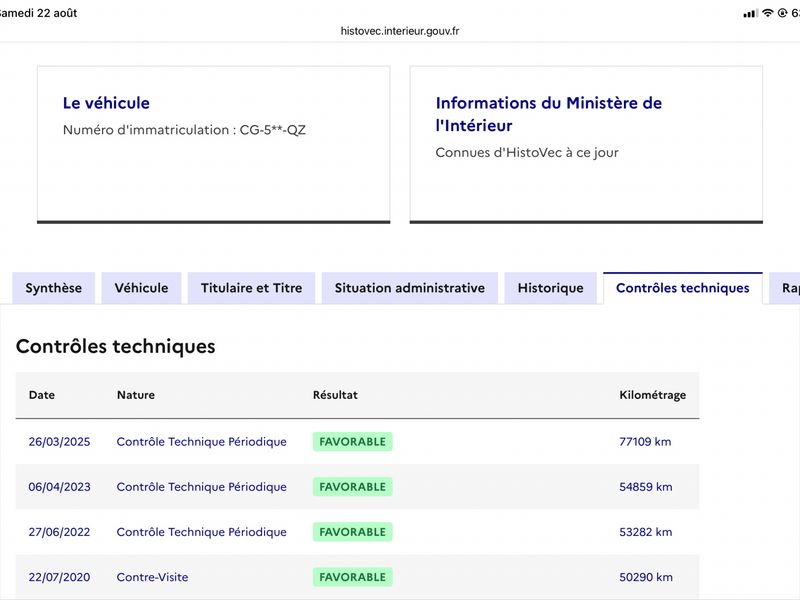Click the Le véhicule card heading
800x600 pixels.
tap(106, 103)
